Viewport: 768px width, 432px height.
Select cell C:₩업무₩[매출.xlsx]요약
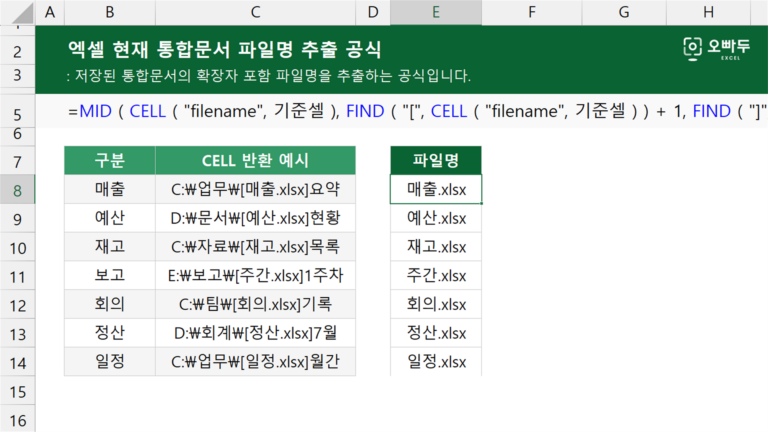pyautogui.click(x=255, y=189)
